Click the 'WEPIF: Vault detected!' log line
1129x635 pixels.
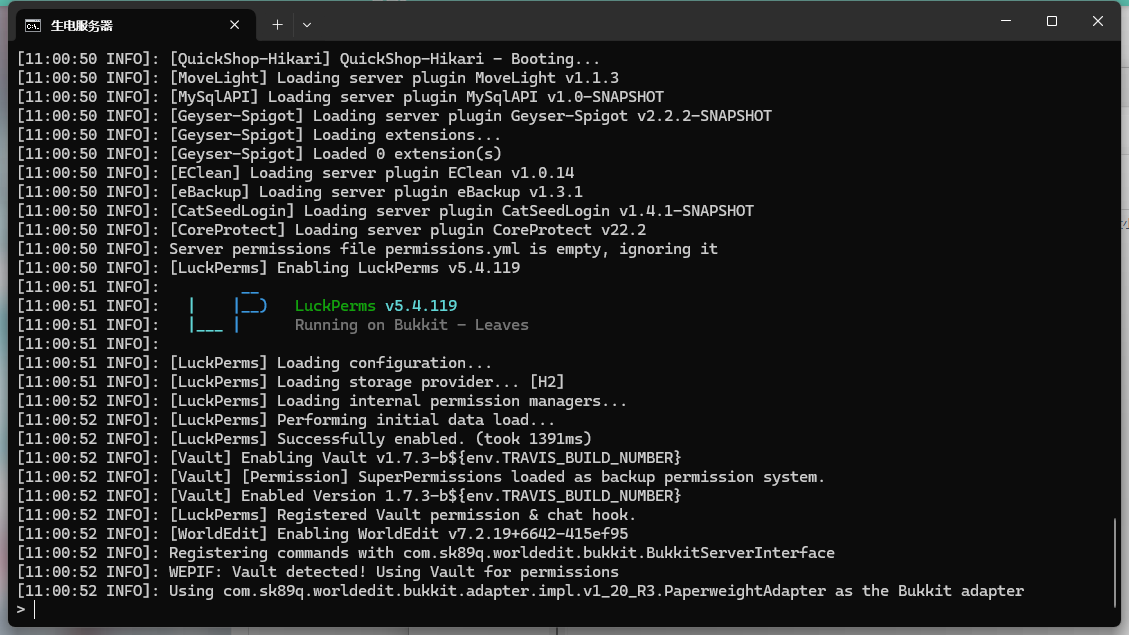click(318, 572)
